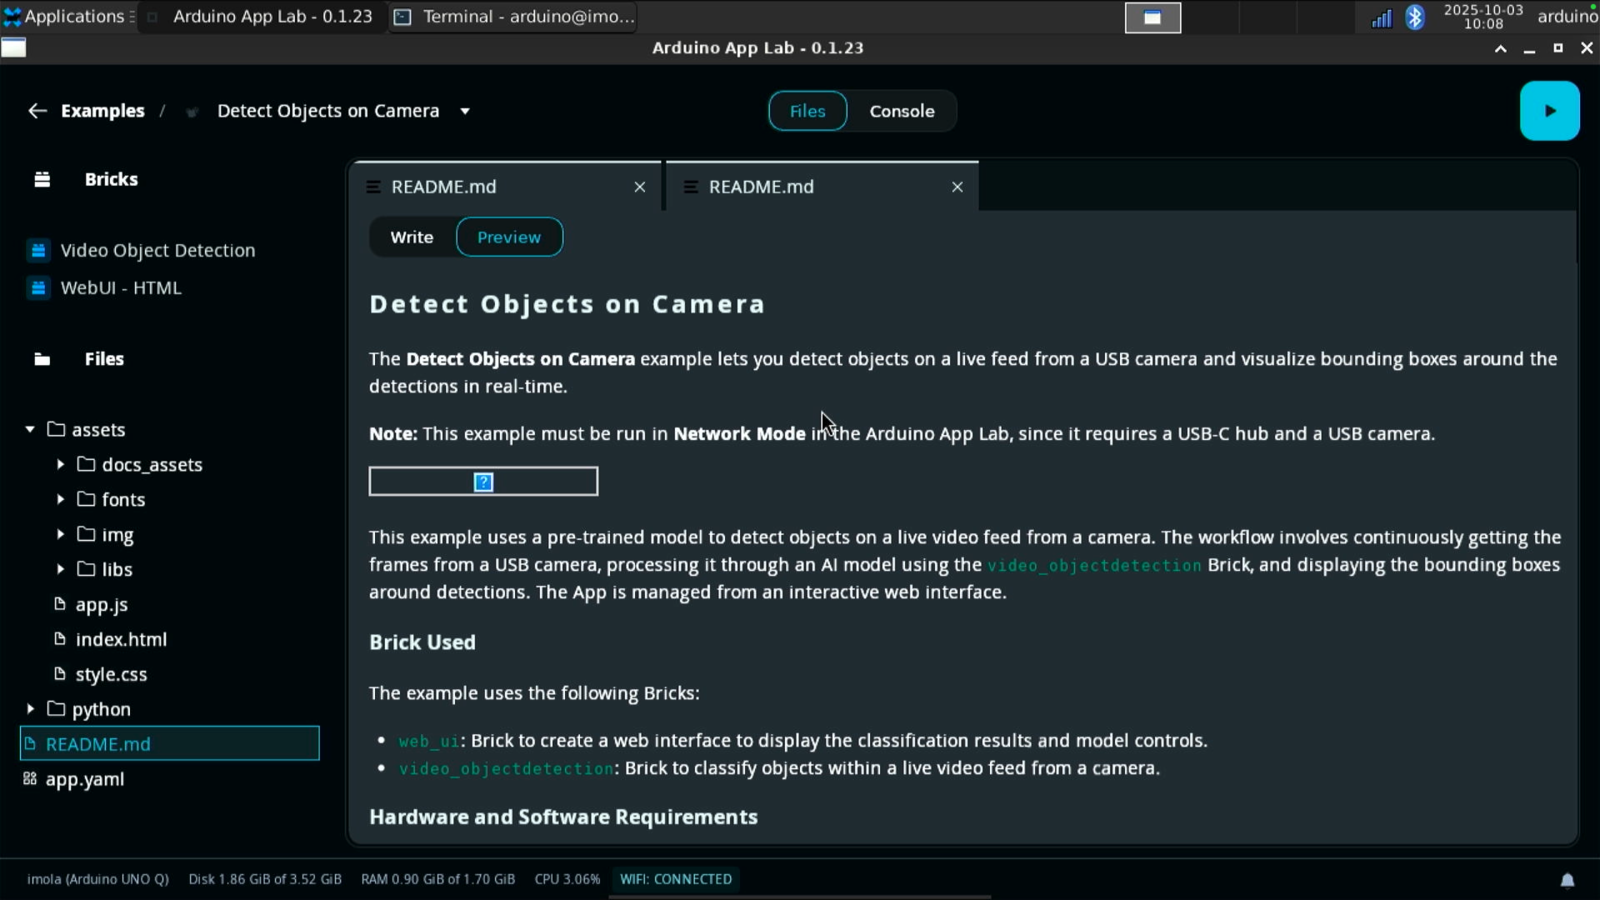
Task: Toggle to the Console view
Action: point(901,111)
